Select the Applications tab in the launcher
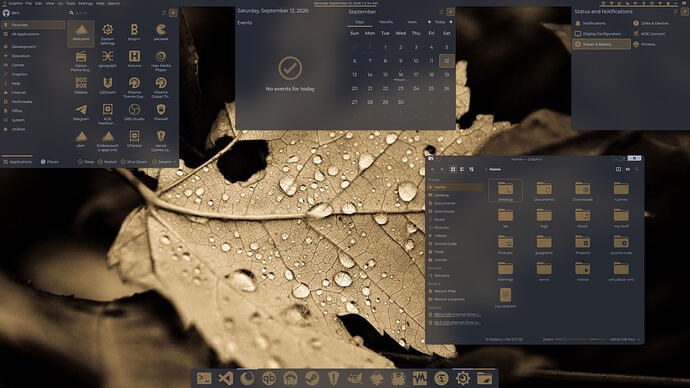 (x=17, y=162)
